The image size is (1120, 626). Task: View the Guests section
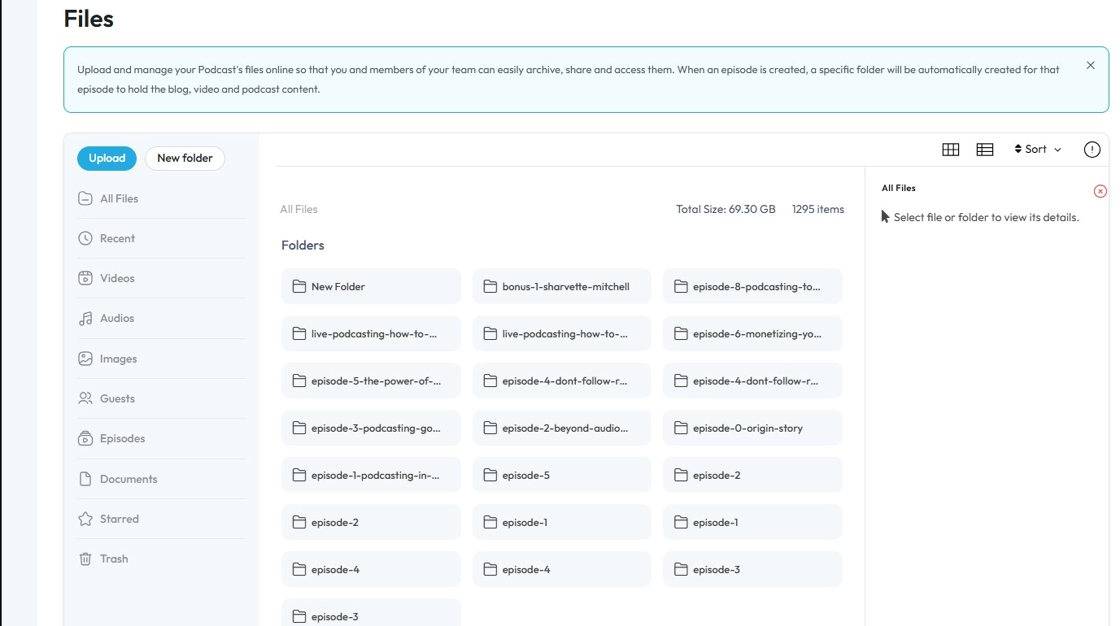pos(116,398)
